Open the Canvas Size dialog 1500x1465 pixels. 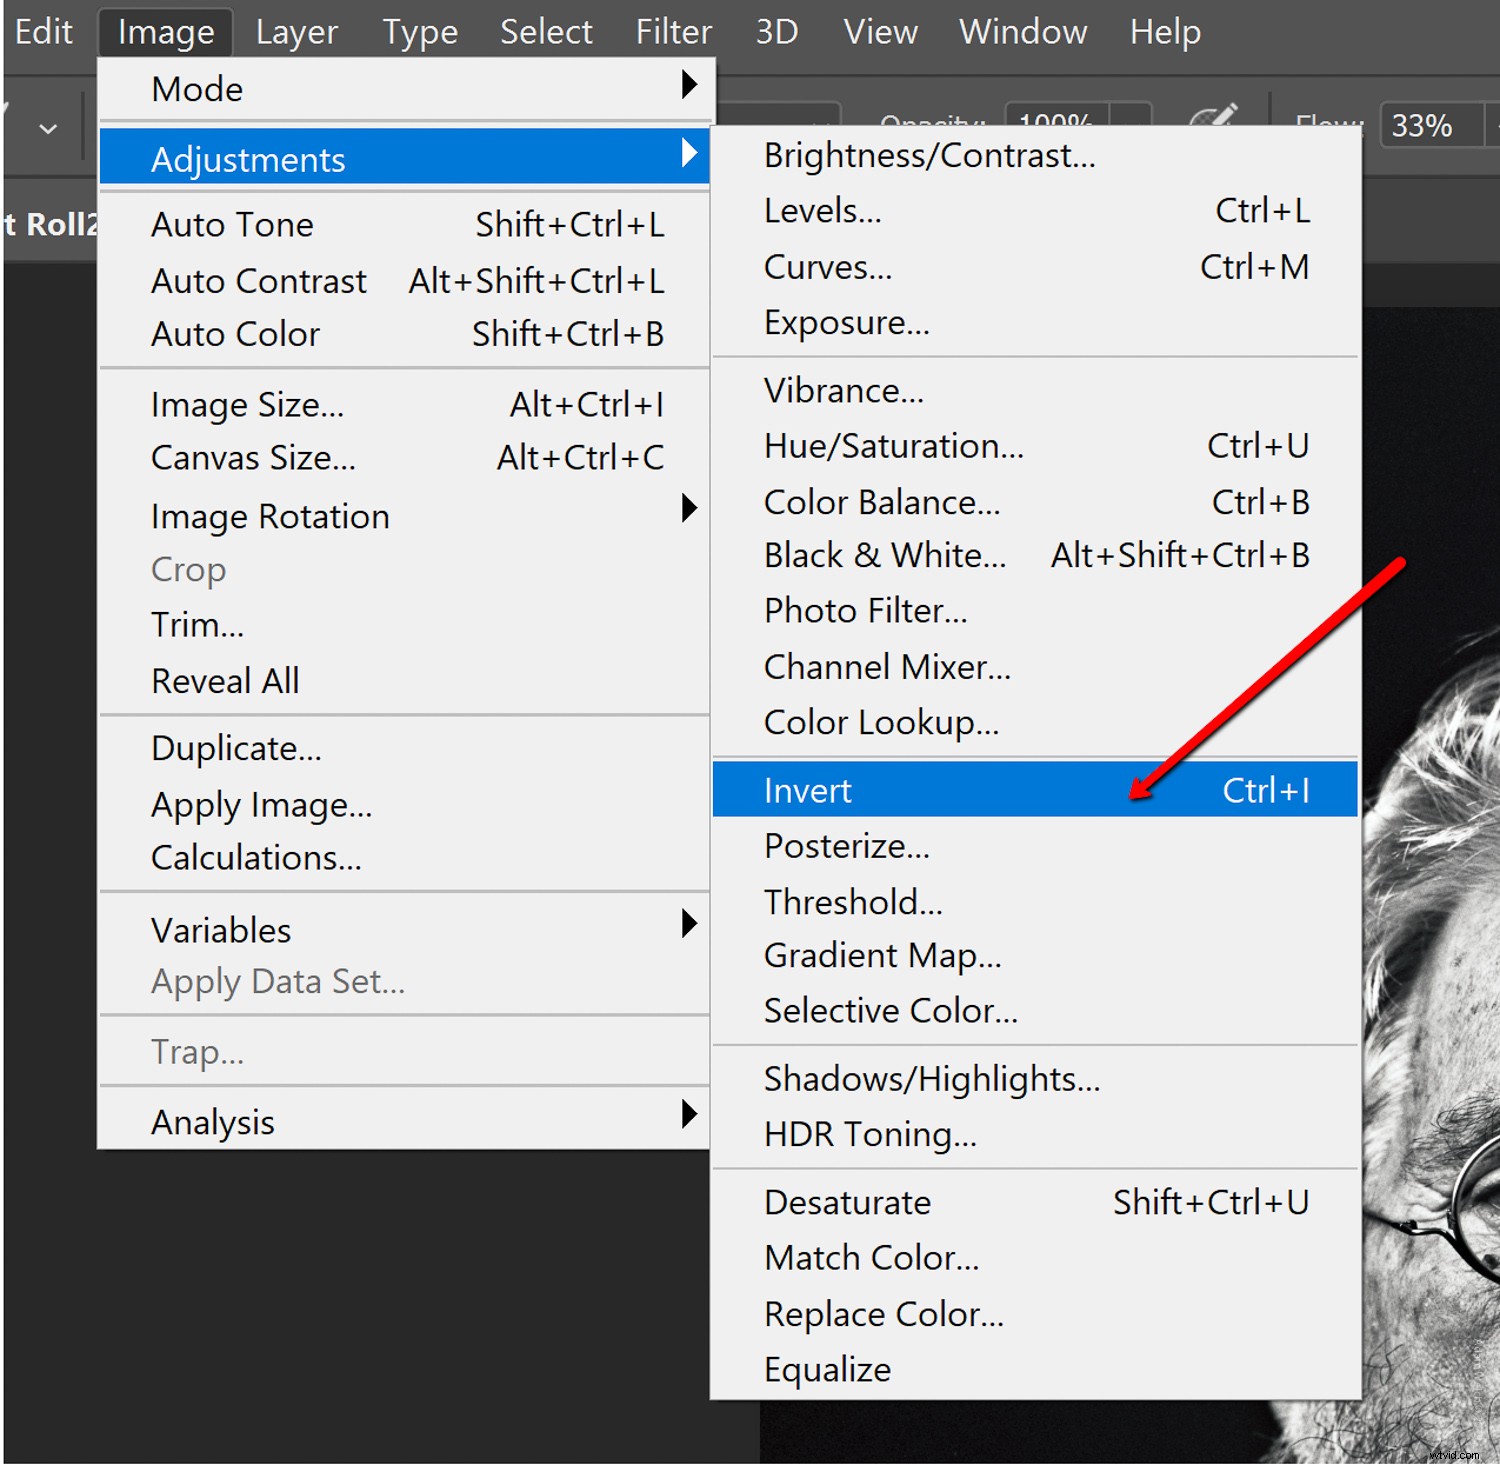point(252,457)
